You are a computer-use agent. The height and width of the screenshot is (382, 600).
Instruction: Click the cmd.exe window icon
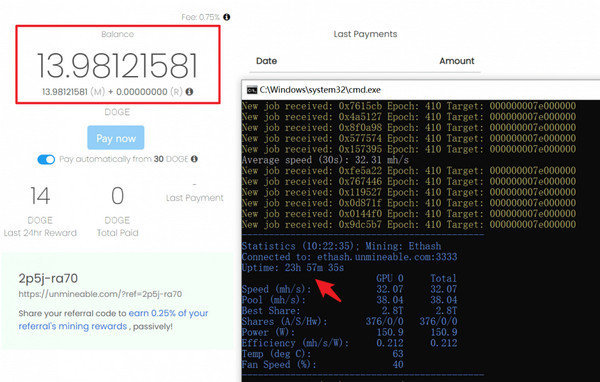252,90
